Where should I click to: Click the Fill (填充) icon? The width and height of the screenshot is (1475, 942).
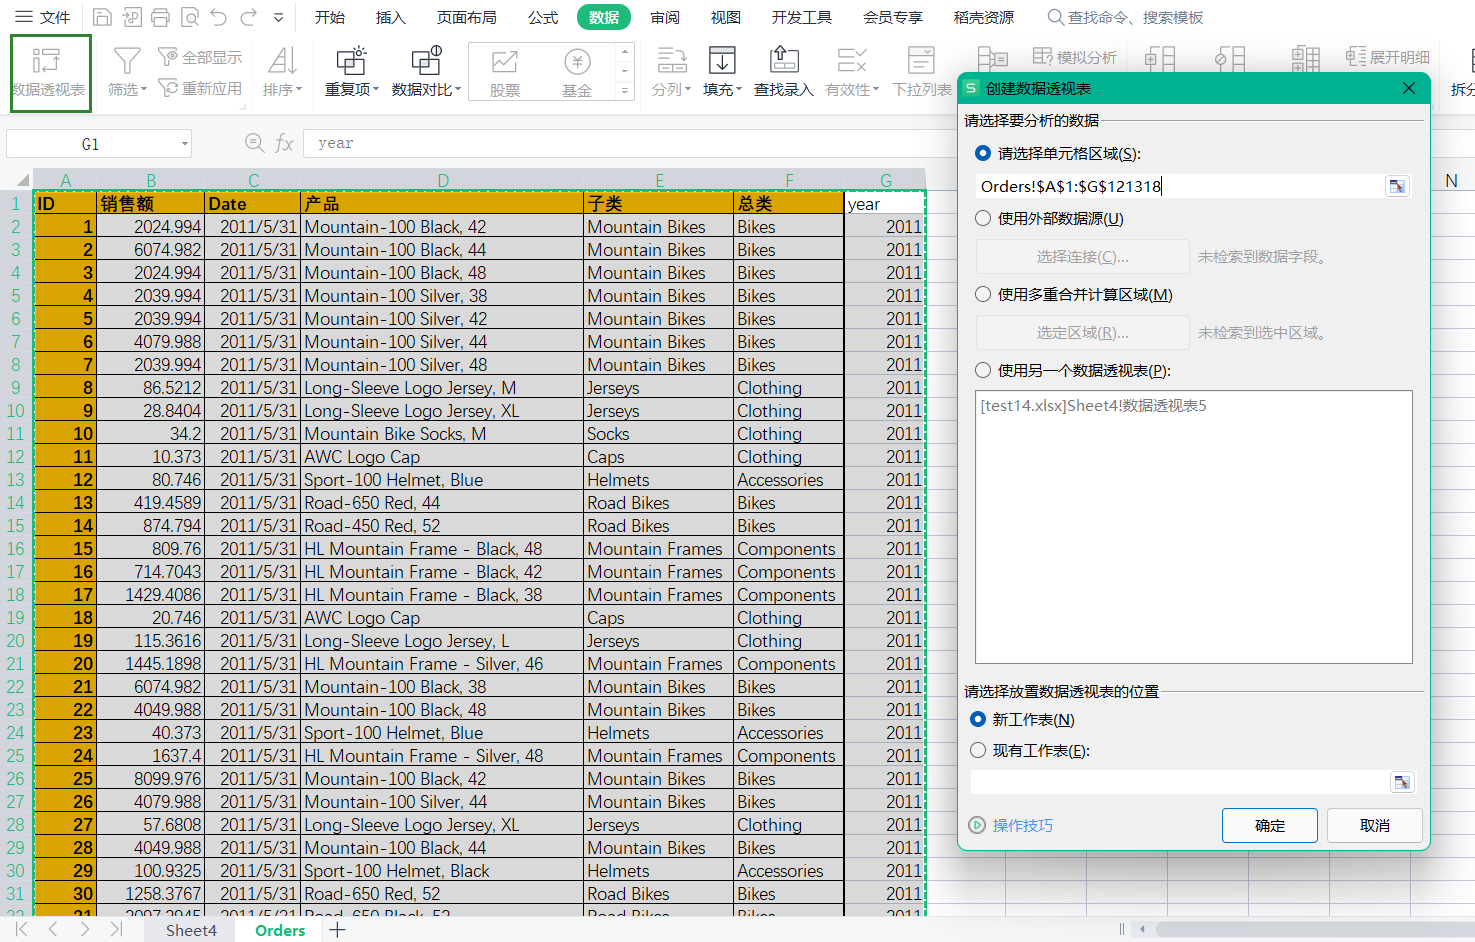722,61
